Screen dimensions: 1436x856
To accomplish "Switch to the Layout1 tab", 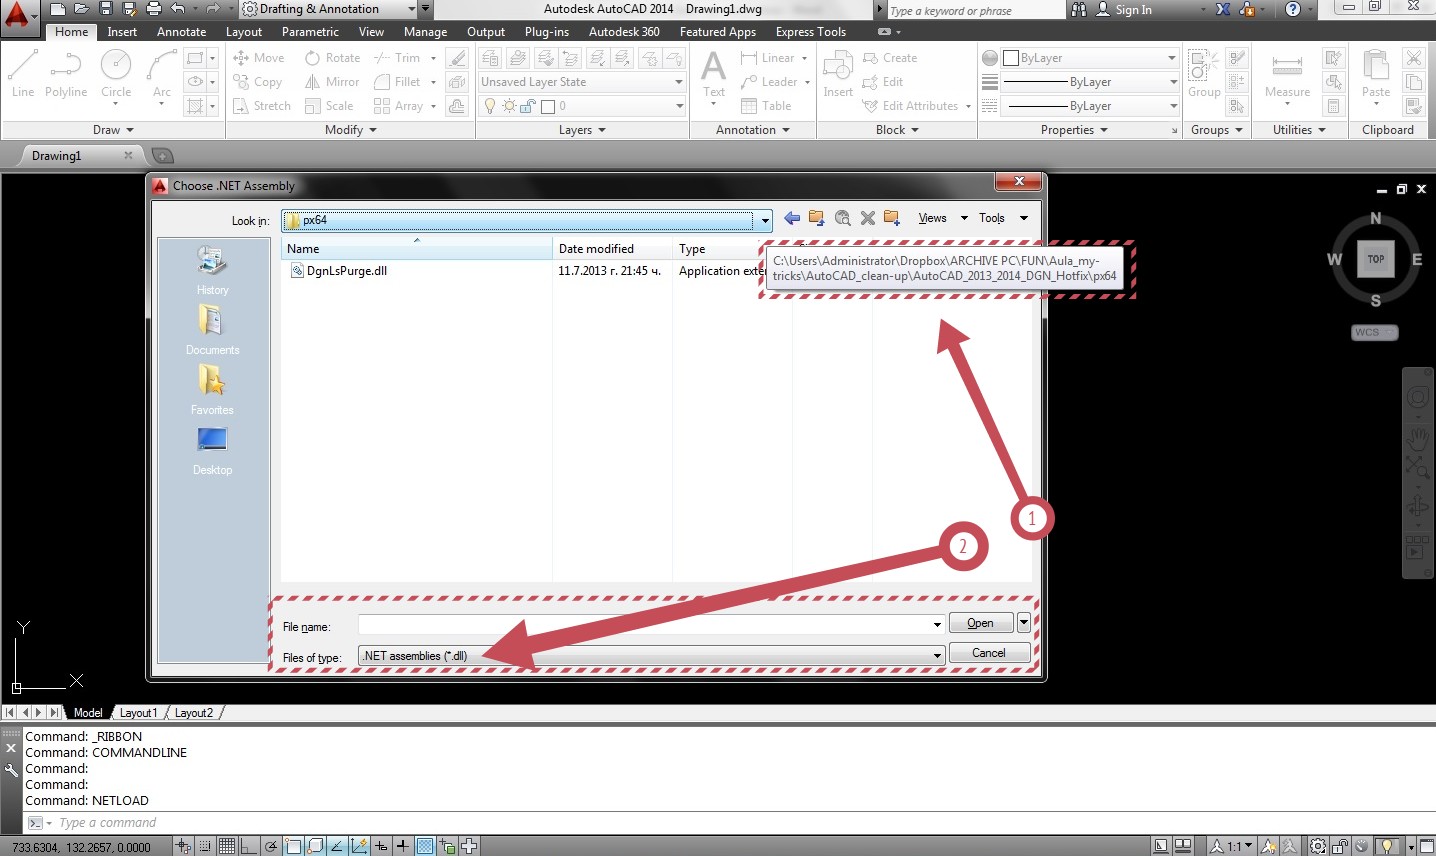I will click(x=138, y=713).
